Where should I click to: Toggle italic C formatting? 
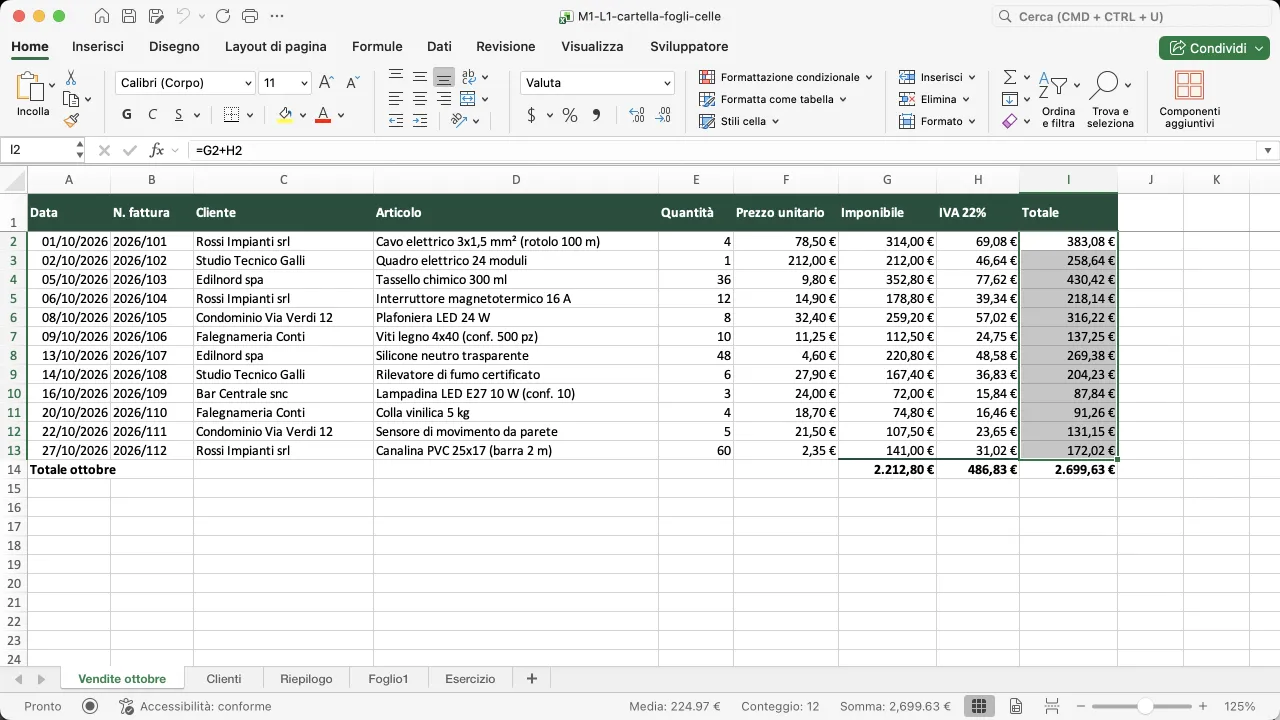click(x=153, y=115)
